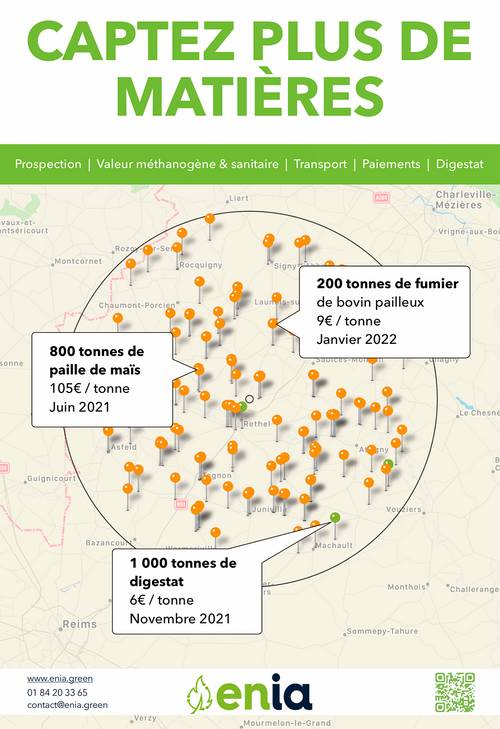Screen dimensions: 500x729
Task: Click the Le Chesne map label
Action: (x=479, y=413)
